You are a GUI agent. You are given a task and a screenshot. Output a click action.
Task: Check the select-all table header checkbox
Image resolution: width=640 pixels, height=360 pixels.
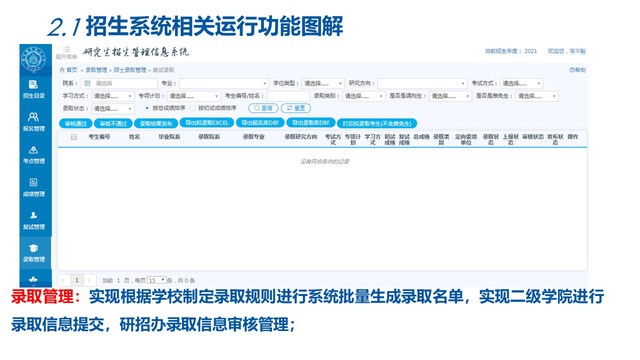[74, 137]
